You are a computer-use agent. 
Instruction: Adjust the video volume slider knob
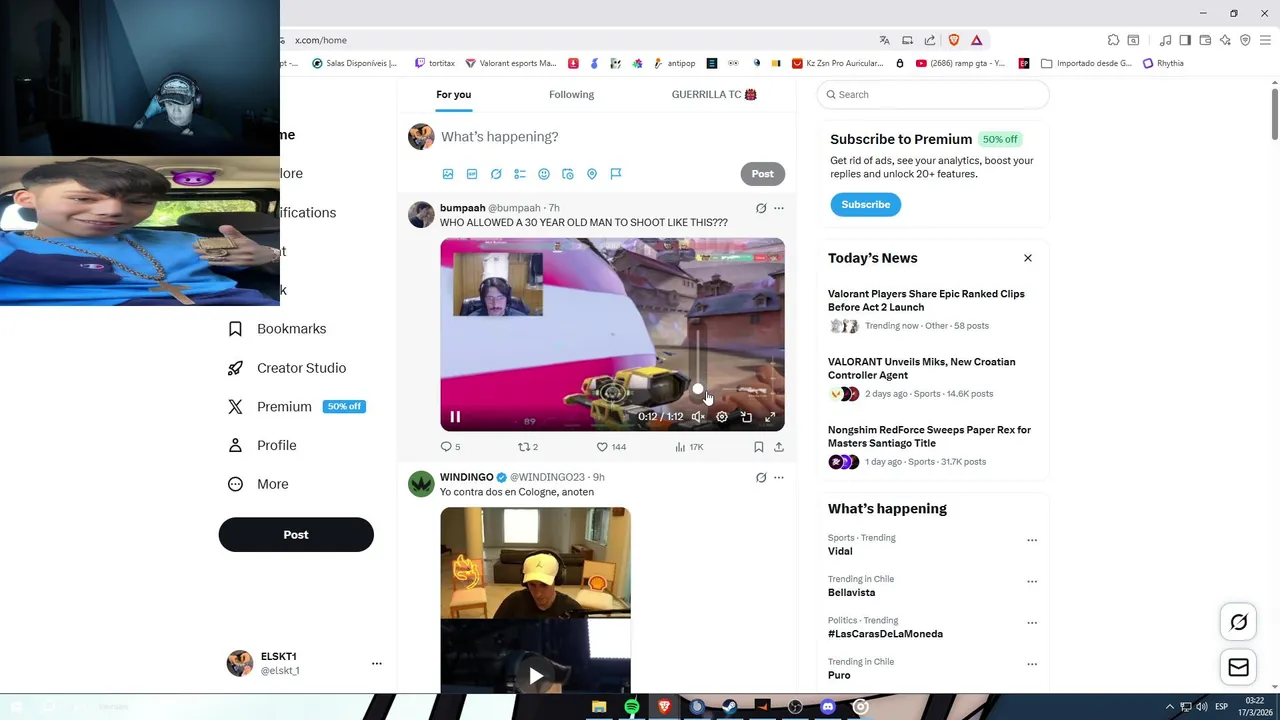click(698, 389)
